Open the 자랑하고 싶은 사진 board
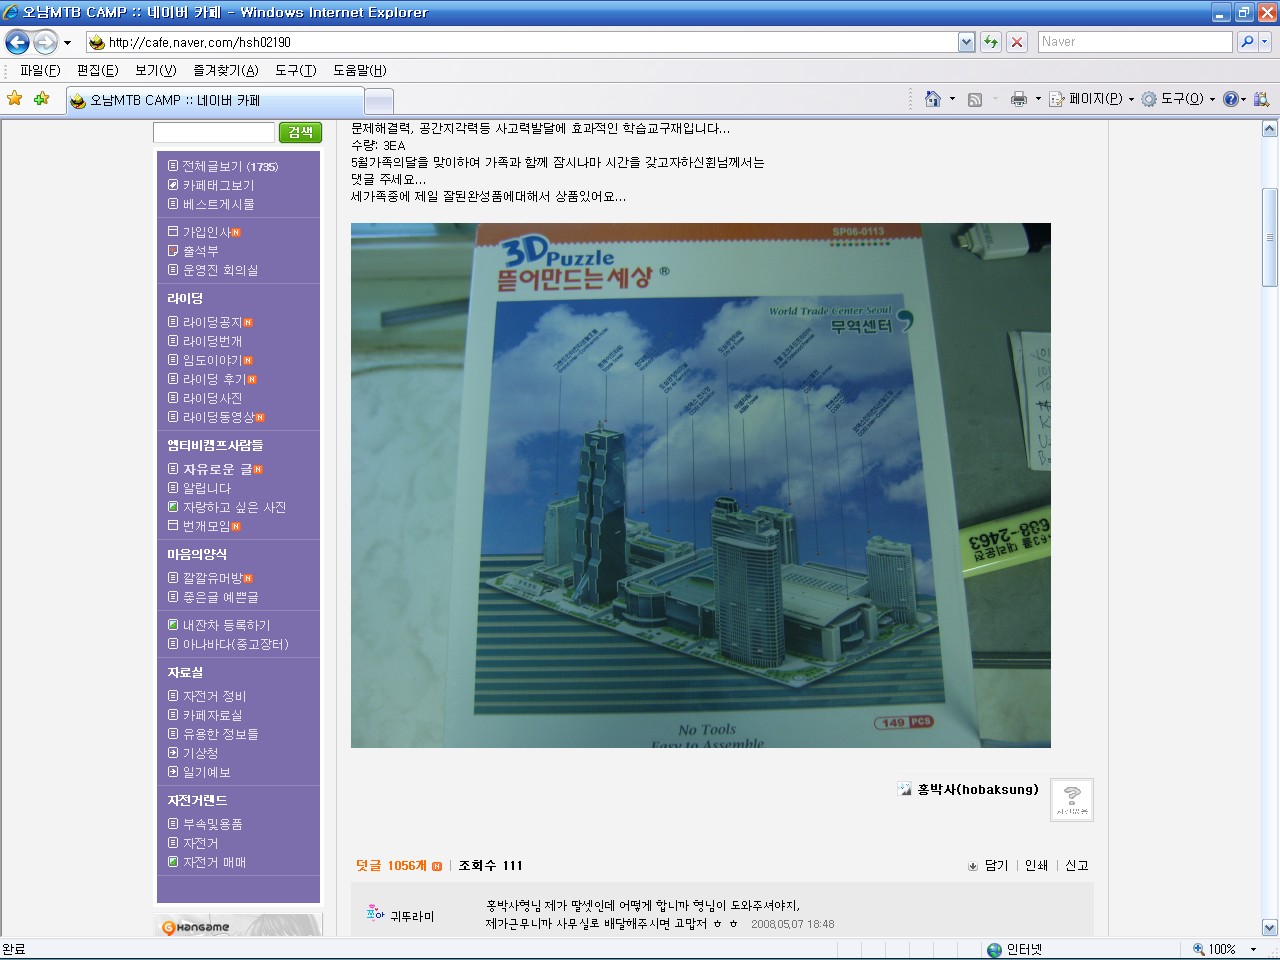Screen dimensions: 1280x960 pos(233,507)
